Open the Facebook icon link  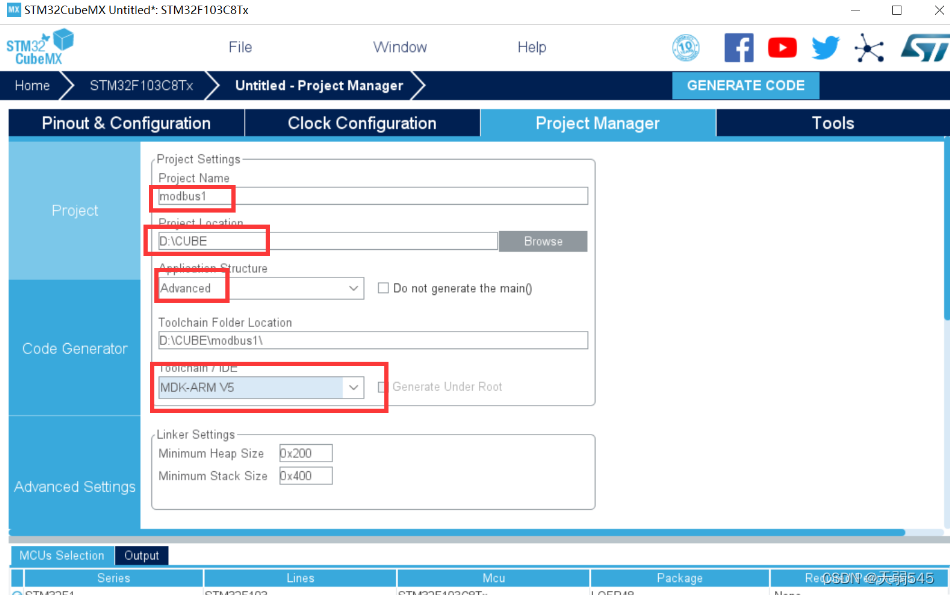pyautogui.click(x=739, y=47)
